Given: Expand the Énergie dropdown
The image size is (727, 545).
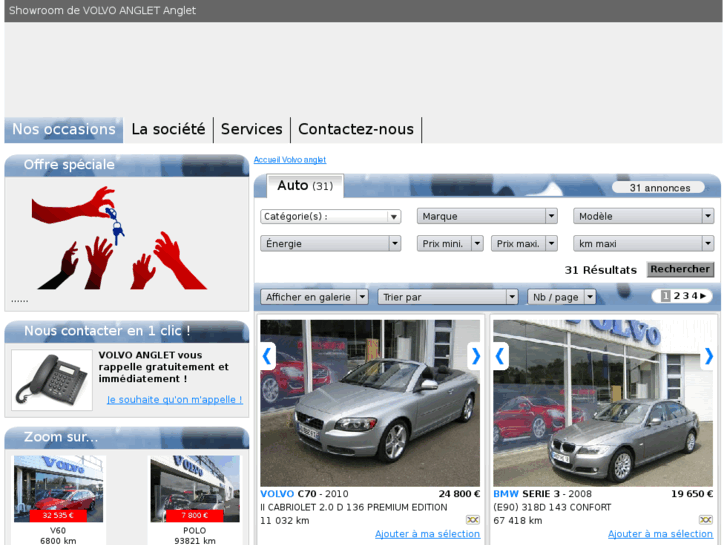Looking at the screenshot, I should click(331, 244).
